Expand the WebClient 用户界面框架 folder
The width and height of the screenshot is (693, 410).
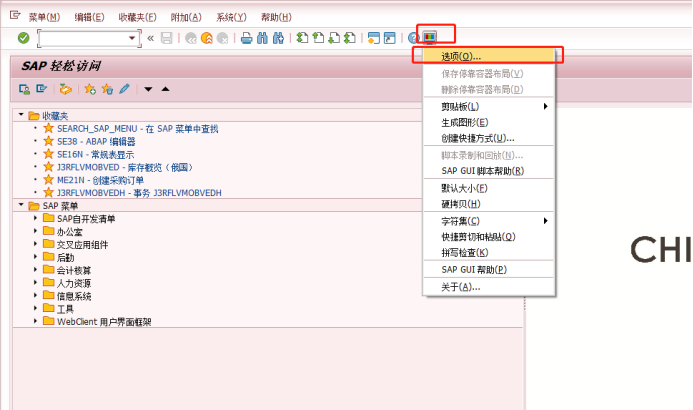point(35,320)
